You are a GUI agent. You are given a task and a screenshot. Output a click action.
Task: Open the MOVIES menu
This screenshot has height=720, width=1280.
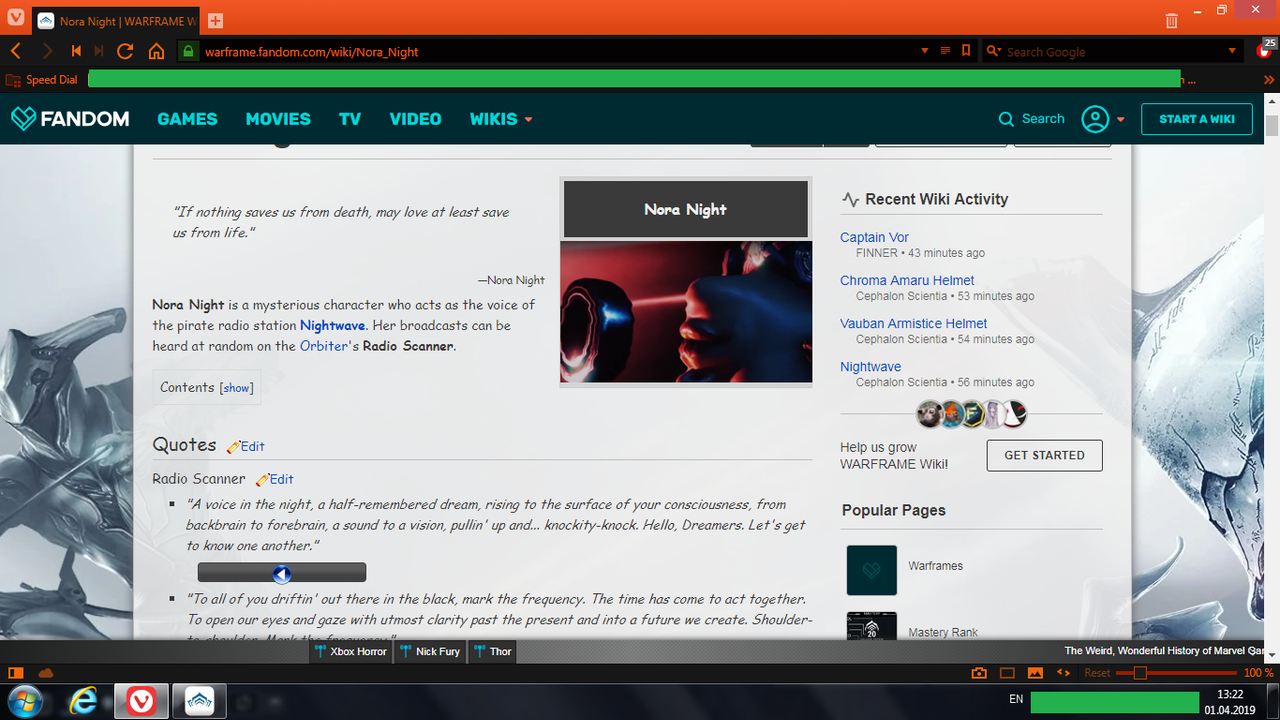(278, 119)
